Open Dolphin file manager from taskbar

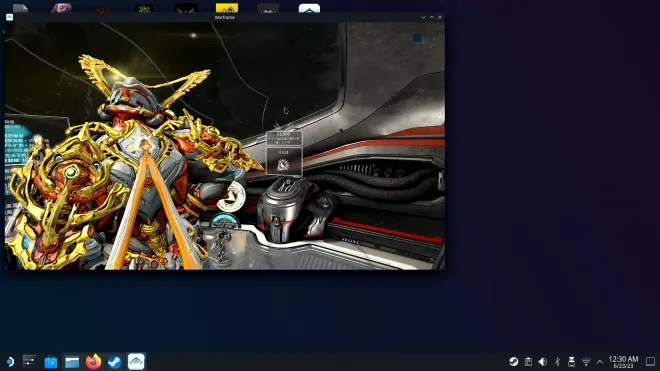point(72,362)
